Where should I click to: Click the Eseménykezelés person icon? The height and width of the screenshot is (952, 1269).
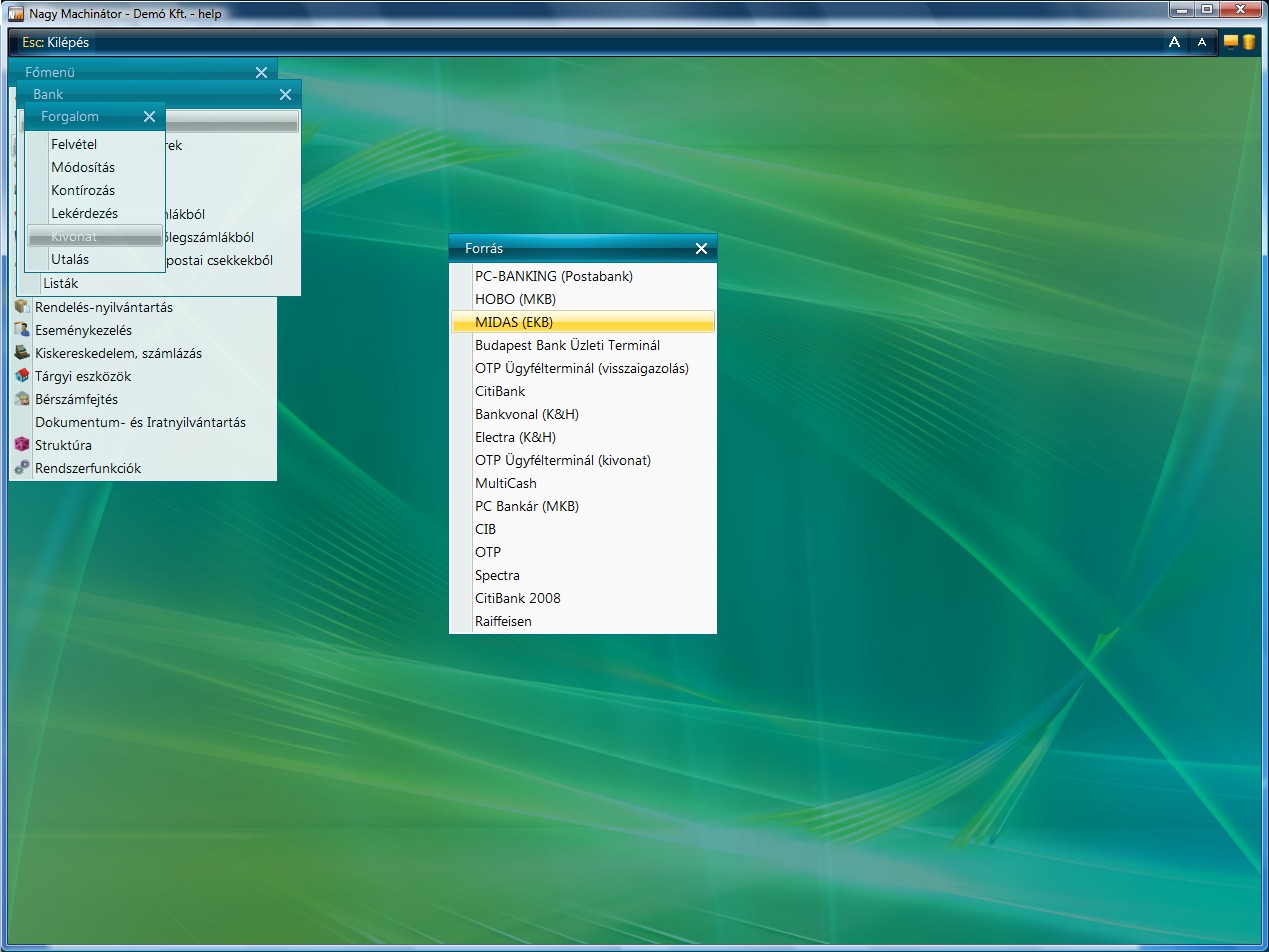pos(21,329)
